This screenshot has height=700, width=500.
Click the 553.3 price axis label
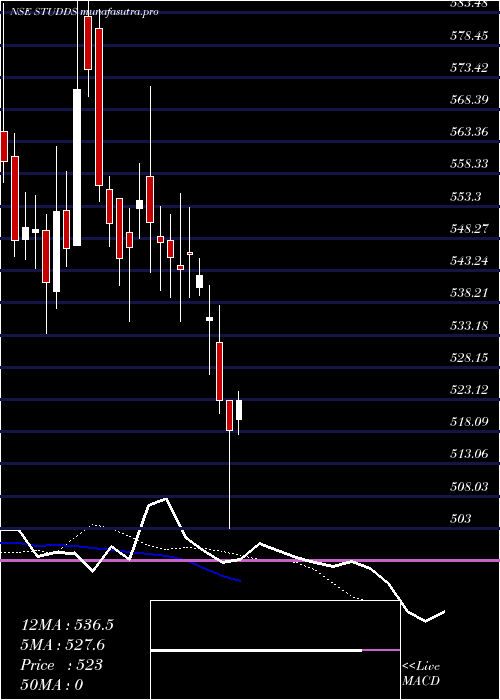click(x=466, y=196)
